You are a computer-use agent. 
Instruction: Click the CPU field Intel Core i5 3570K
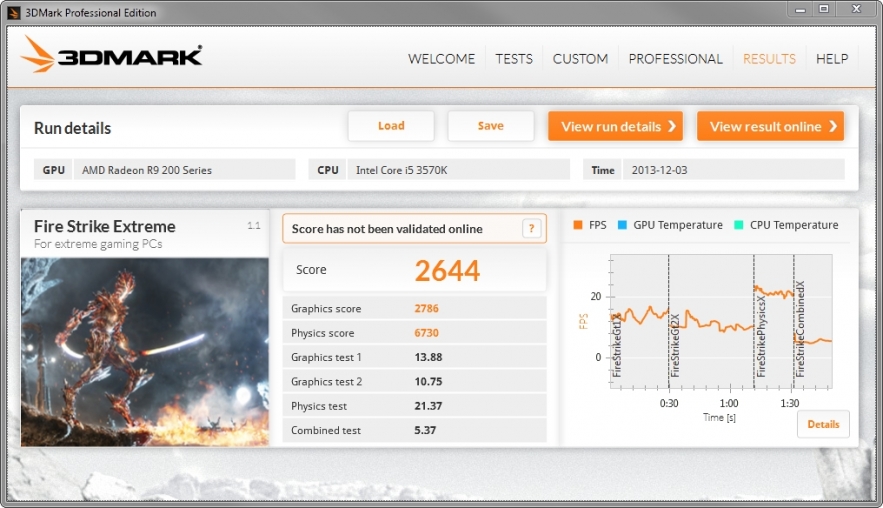(x=458, y=170)
